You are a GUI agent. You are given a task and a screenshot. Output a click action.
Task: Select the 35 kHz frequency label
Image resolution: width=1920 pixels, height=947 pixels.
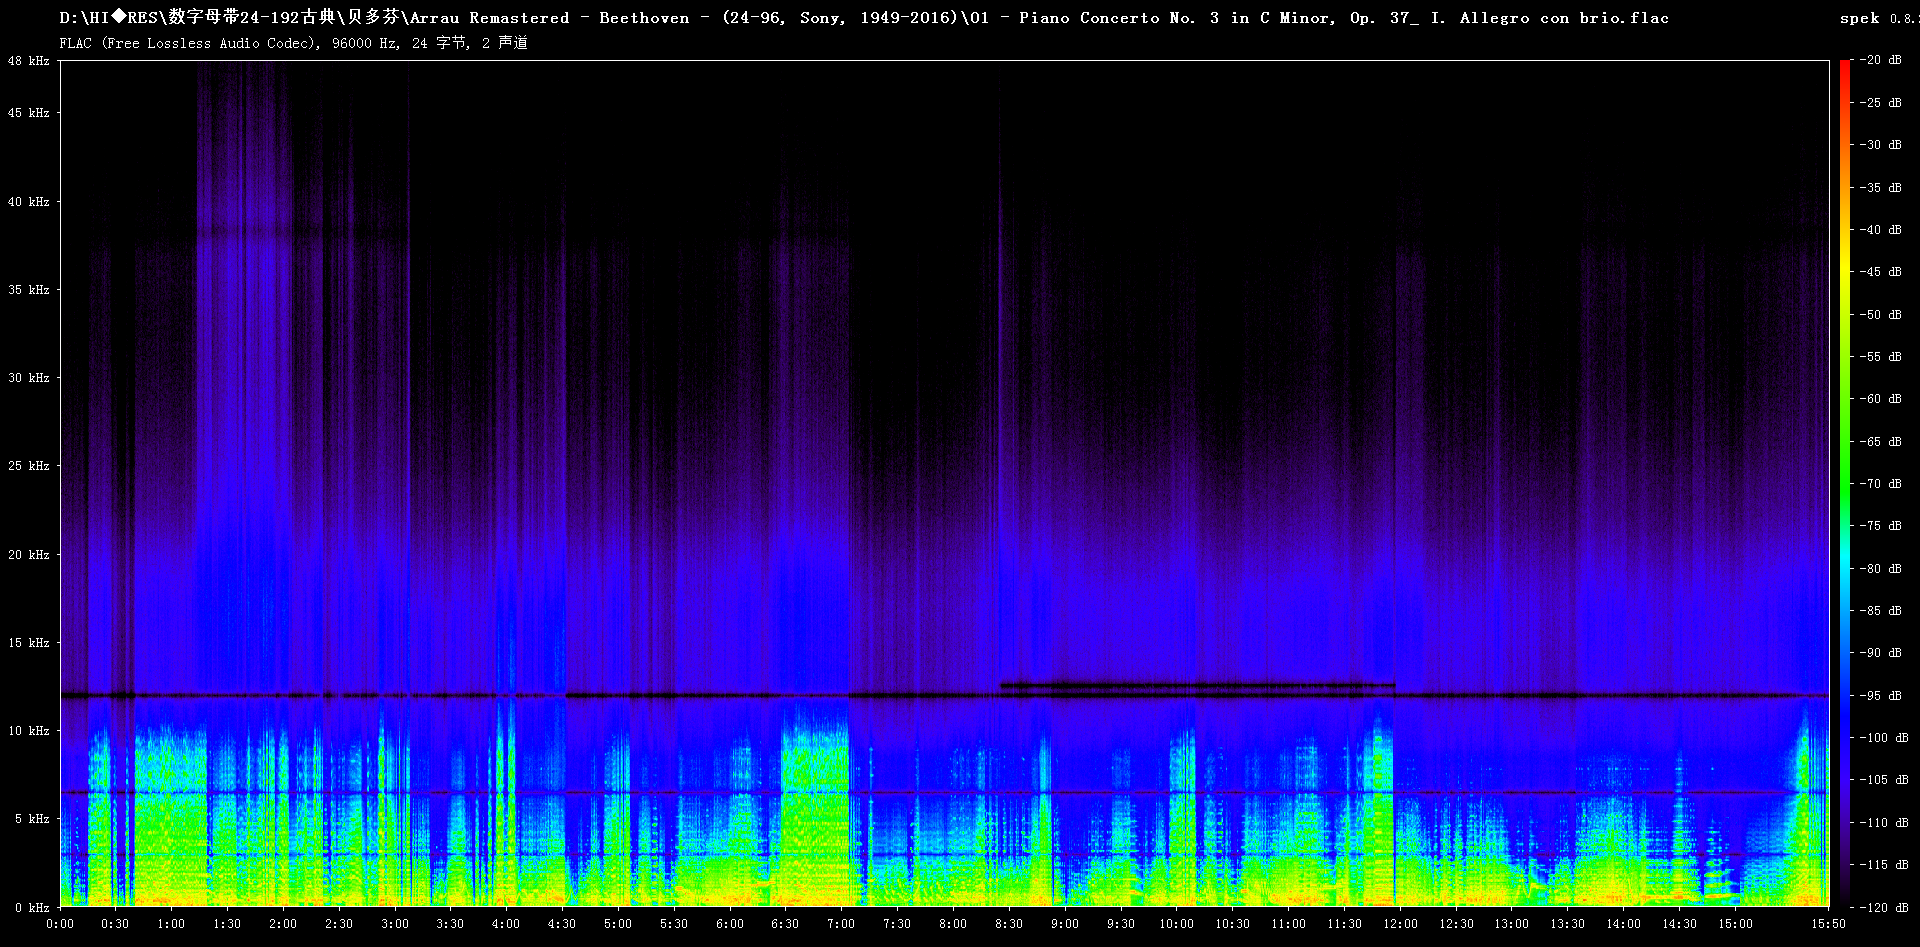tap(29, 290)
